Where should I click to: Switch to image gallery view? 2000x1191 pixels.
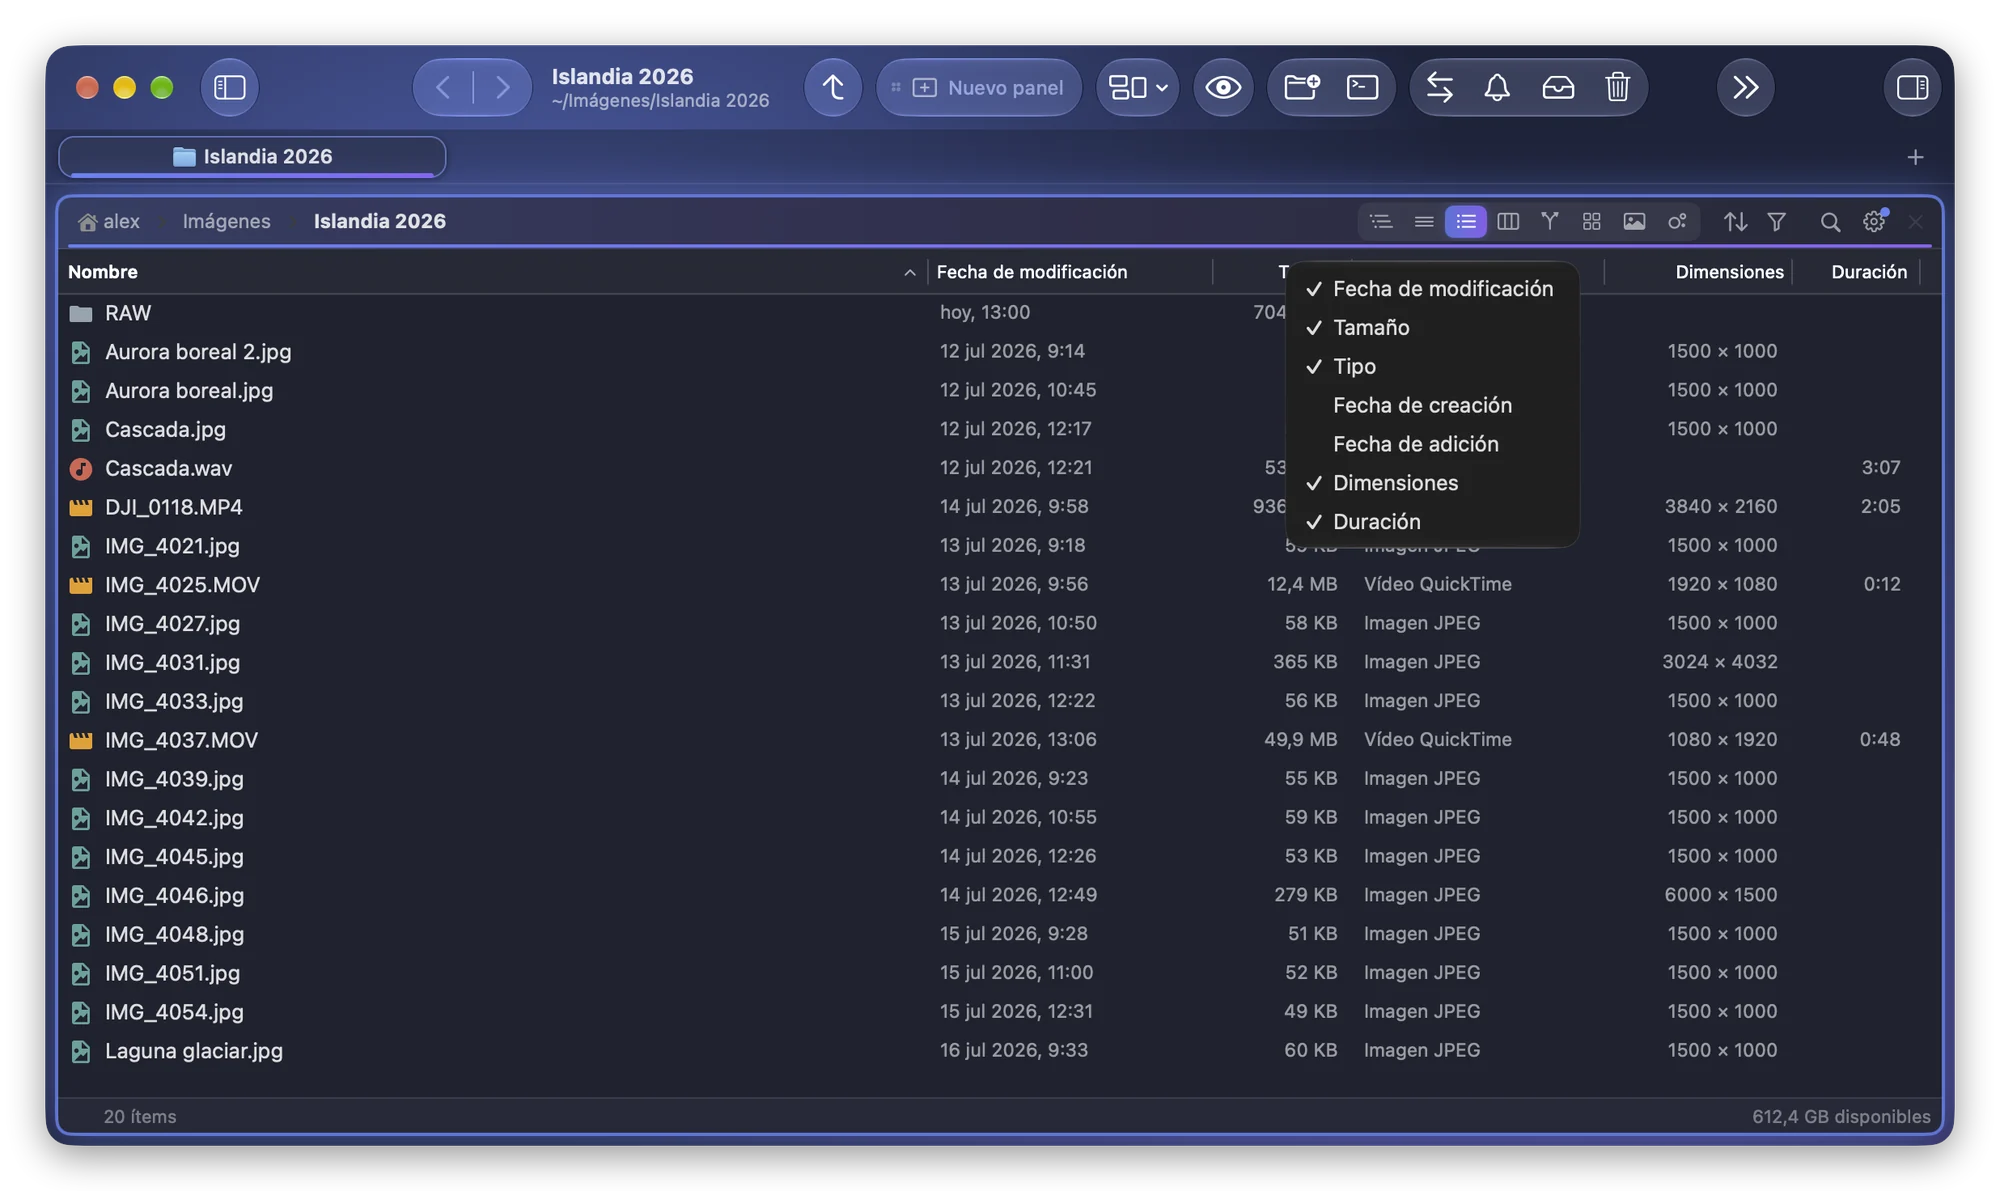(1634, 221)
